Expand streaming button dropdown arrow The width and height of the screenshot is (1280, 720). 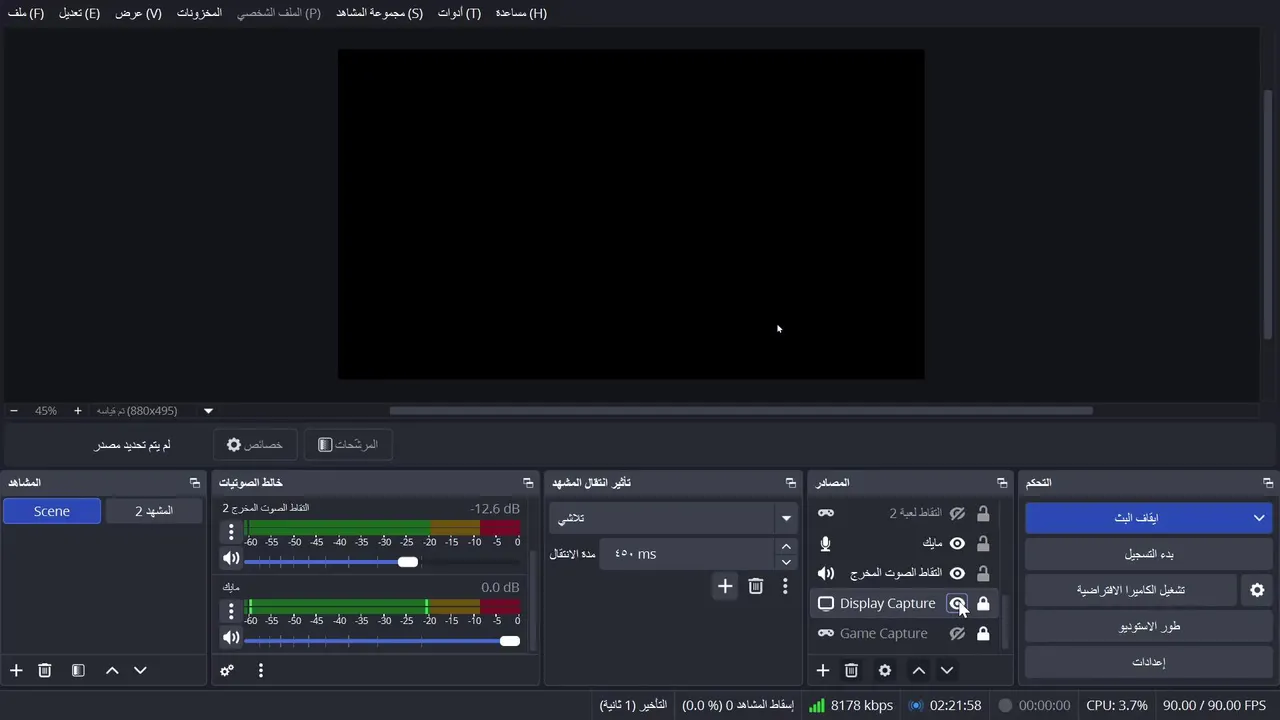click(1259, 518)
